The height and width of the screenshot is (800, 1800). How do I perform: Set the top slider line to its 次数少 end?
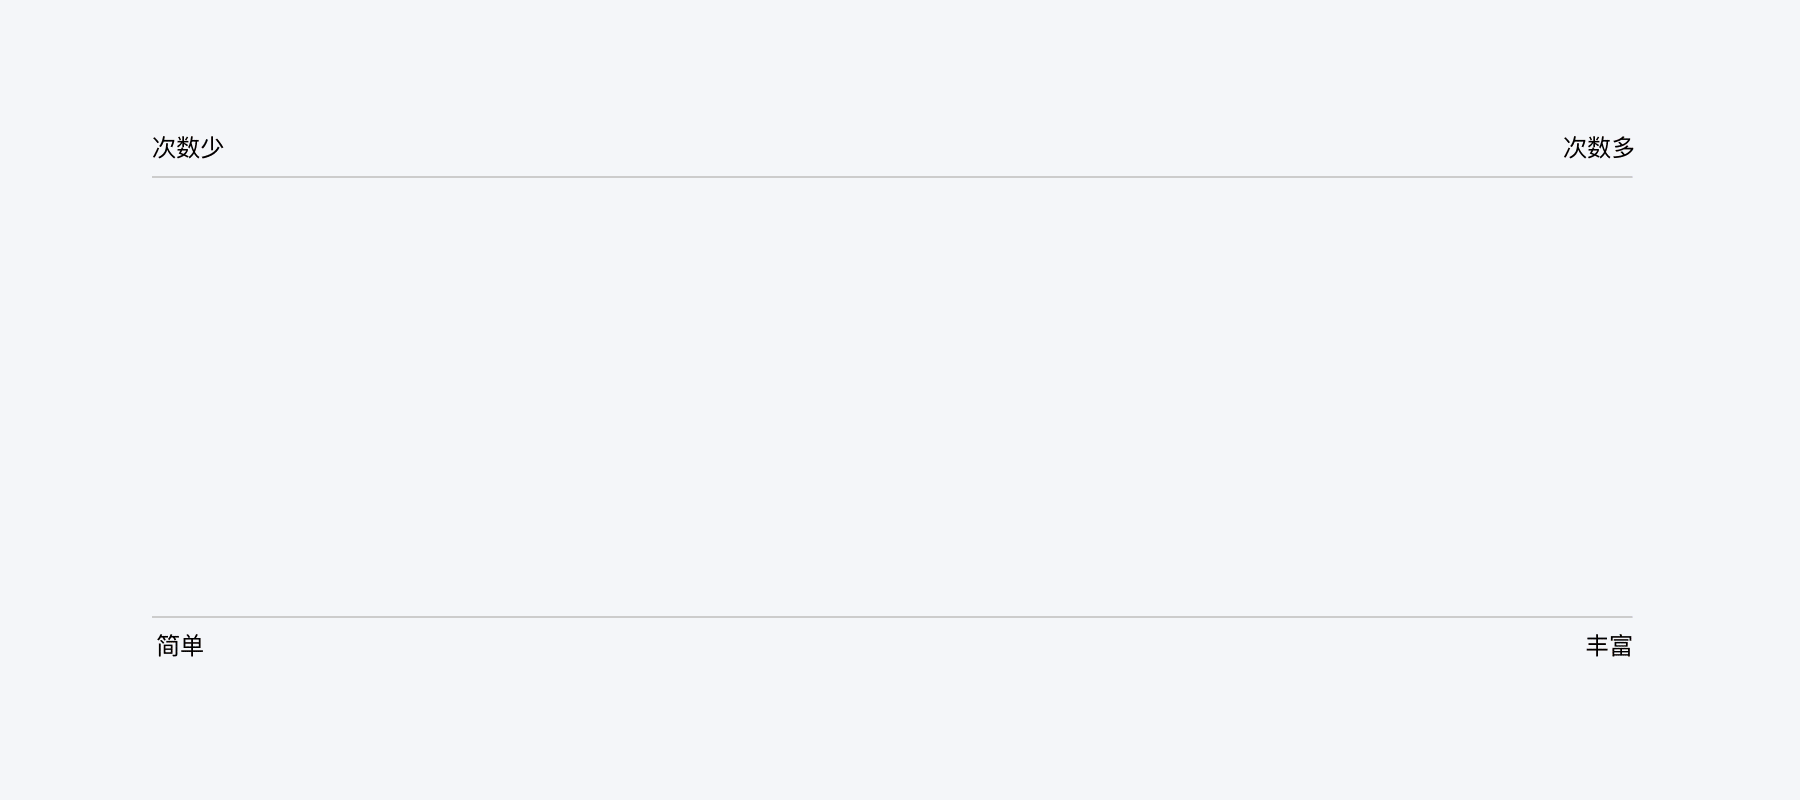pos(154,177)
